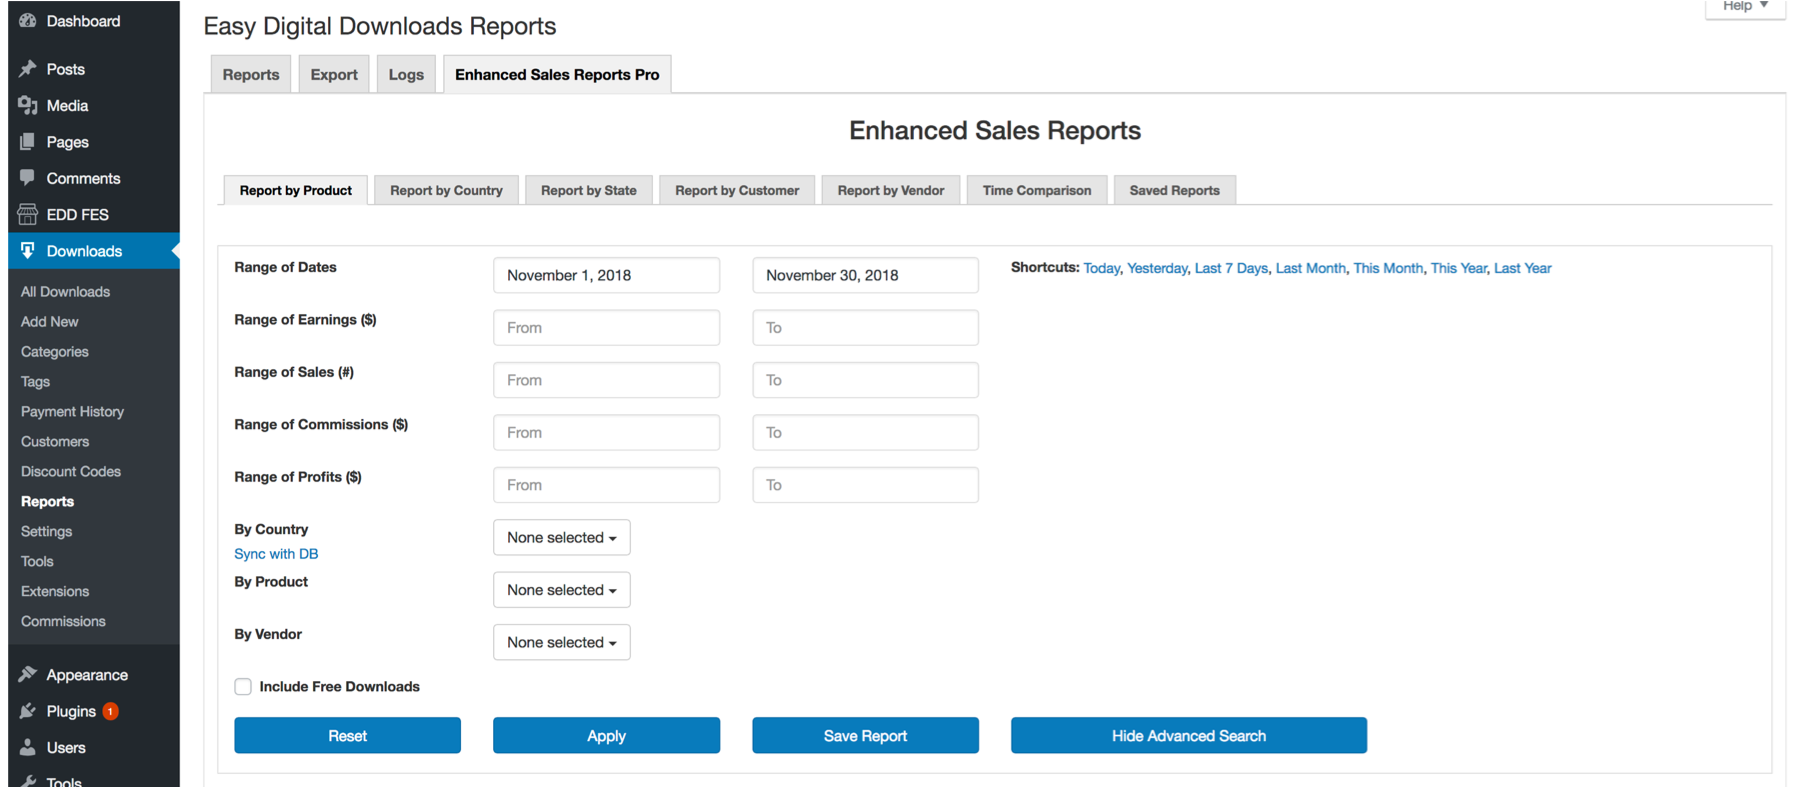Screen dimensions: 1808x787
Task: Open Extensions submenu item
Action: click(x=55, y=592)
